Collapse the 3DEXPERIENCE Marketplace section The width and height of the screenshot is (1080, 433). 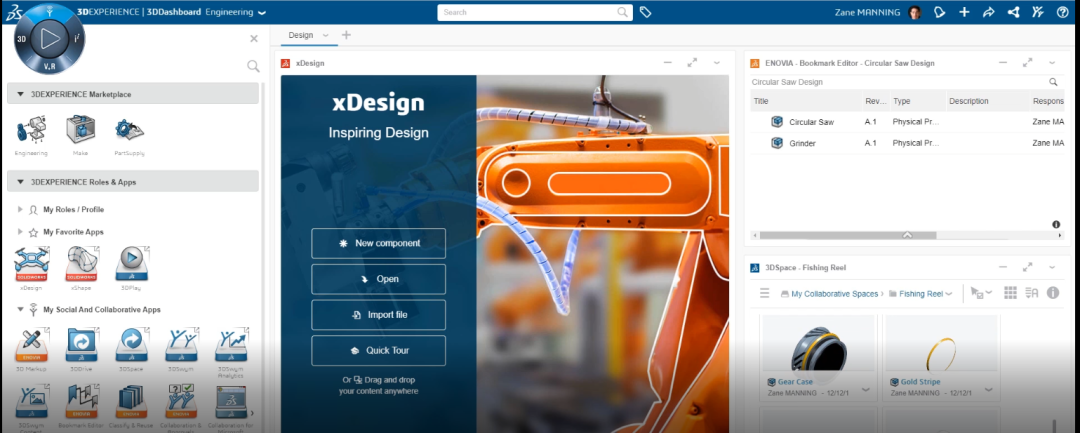[20, 94]
